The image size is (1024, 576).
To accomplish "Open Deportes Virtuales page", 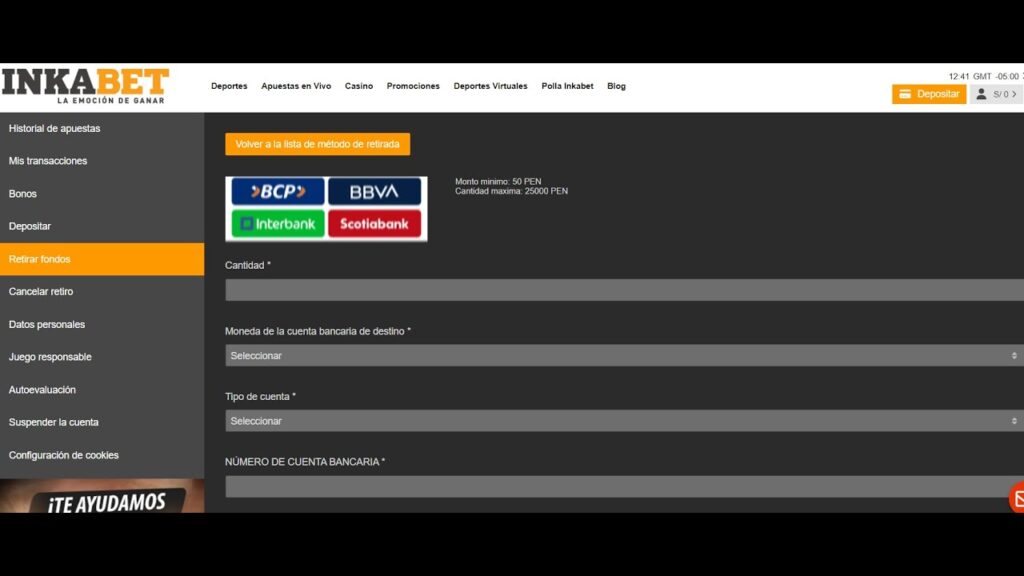I will pos(490,86).
